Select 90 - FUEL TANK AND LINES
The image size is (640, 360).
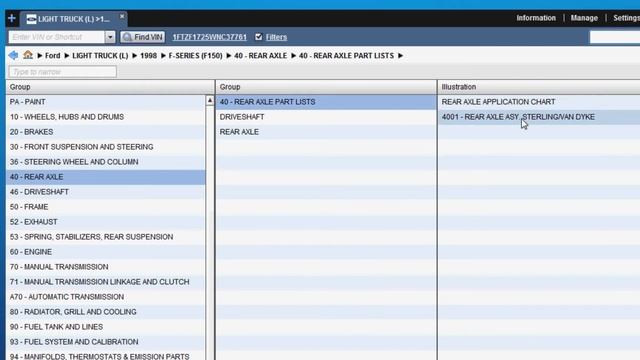coord(106,327)
